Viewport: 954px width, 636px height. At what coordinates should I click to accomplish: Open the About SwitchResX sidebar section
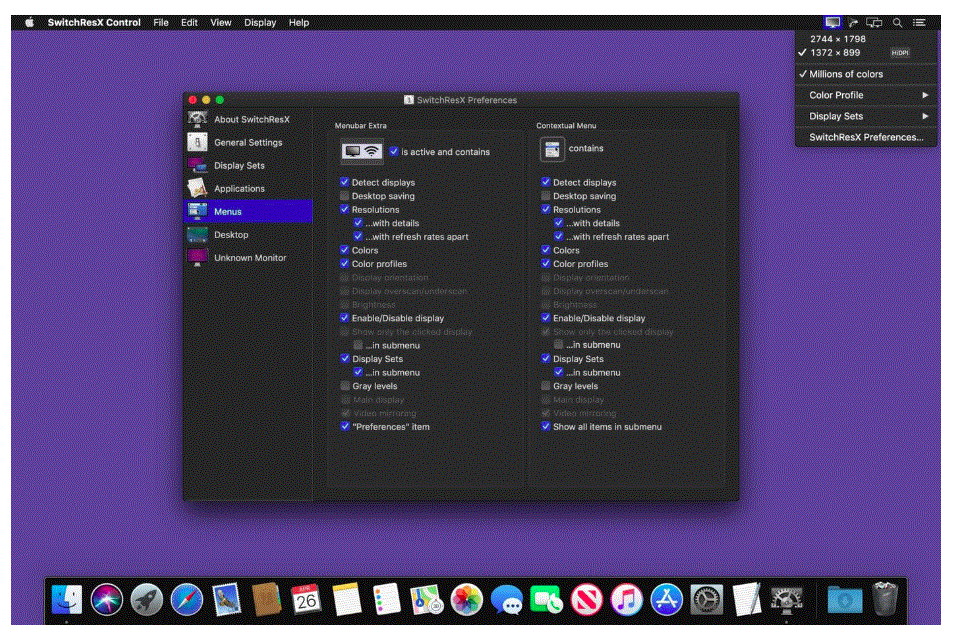click(248, 119)
